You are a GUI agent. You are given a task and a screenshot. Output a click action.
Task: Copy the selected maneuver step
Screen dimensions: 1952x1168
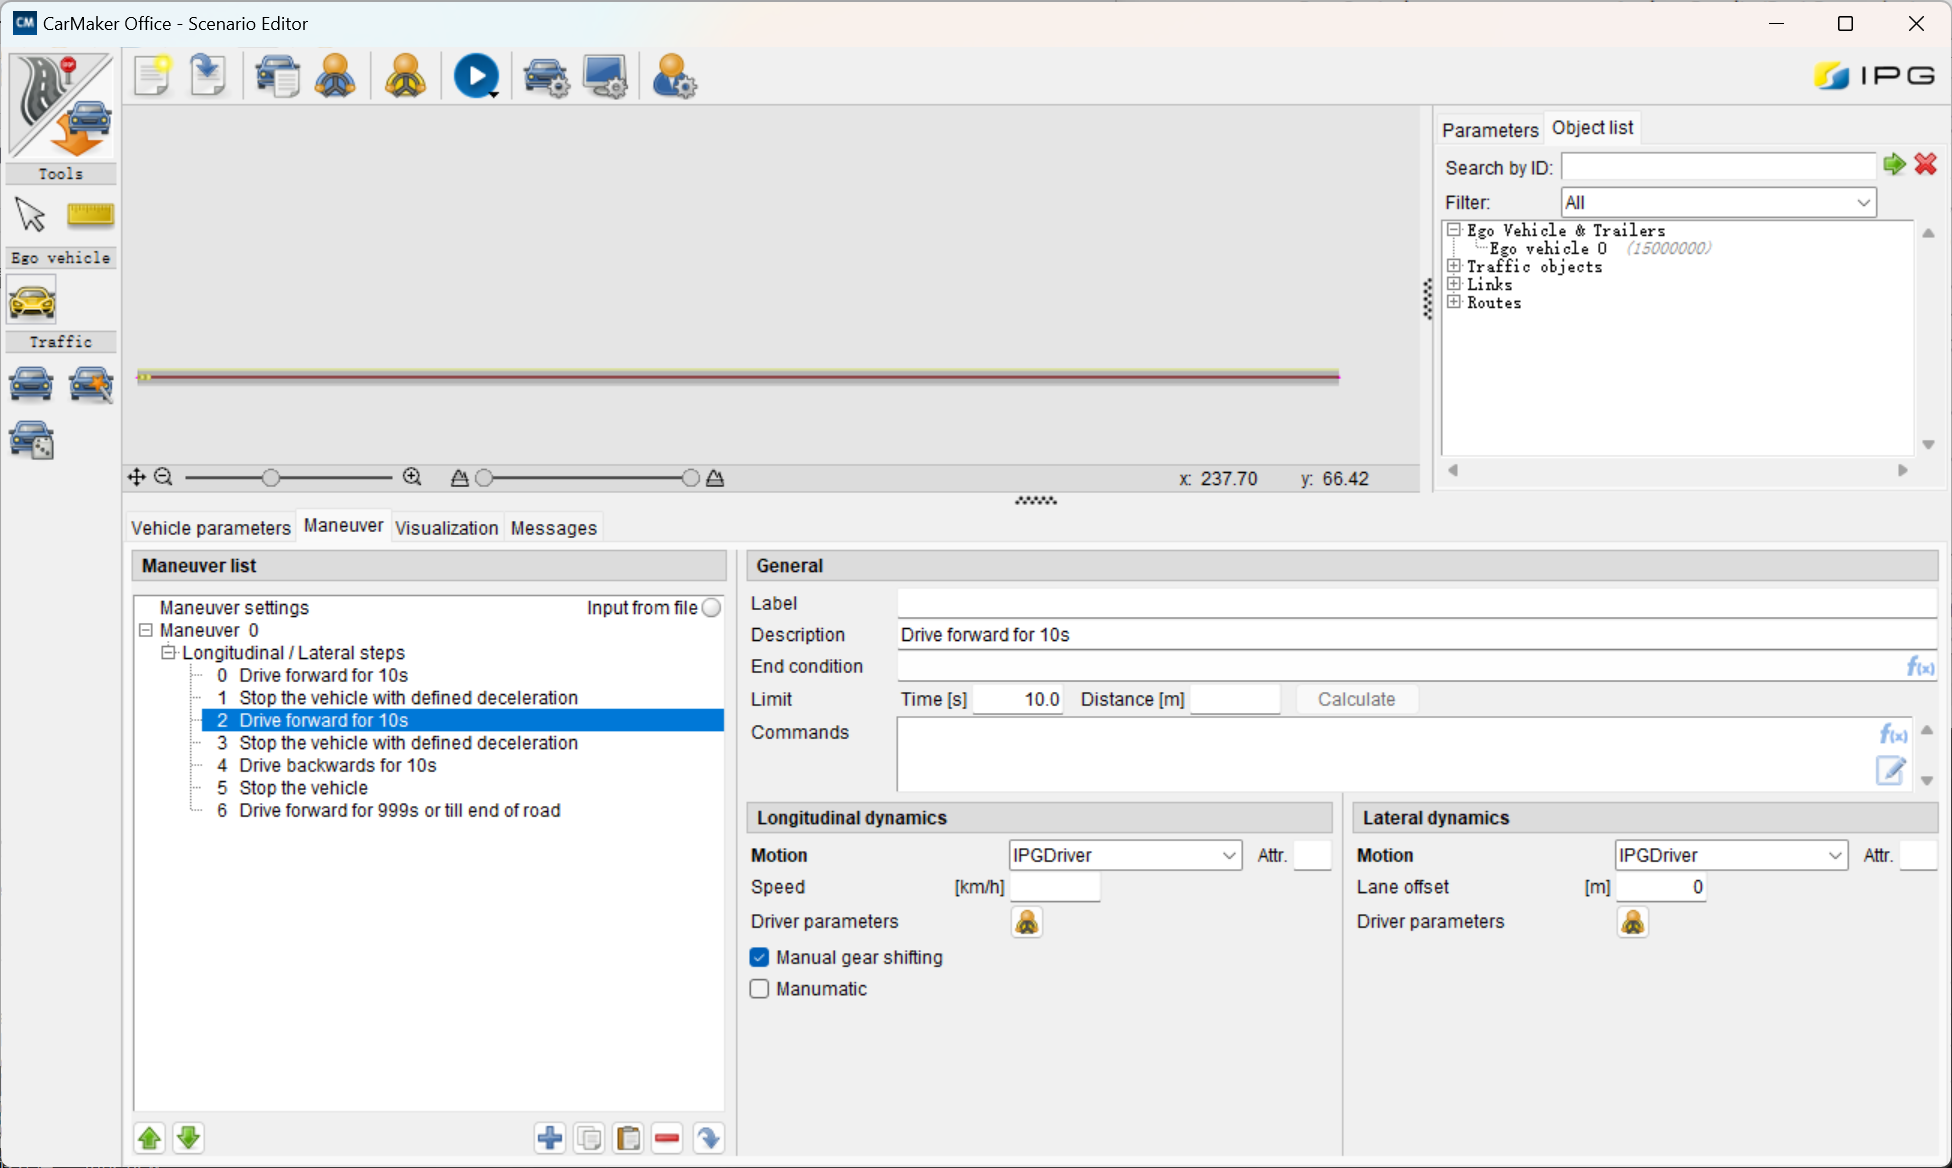(x=589, y=1138)
